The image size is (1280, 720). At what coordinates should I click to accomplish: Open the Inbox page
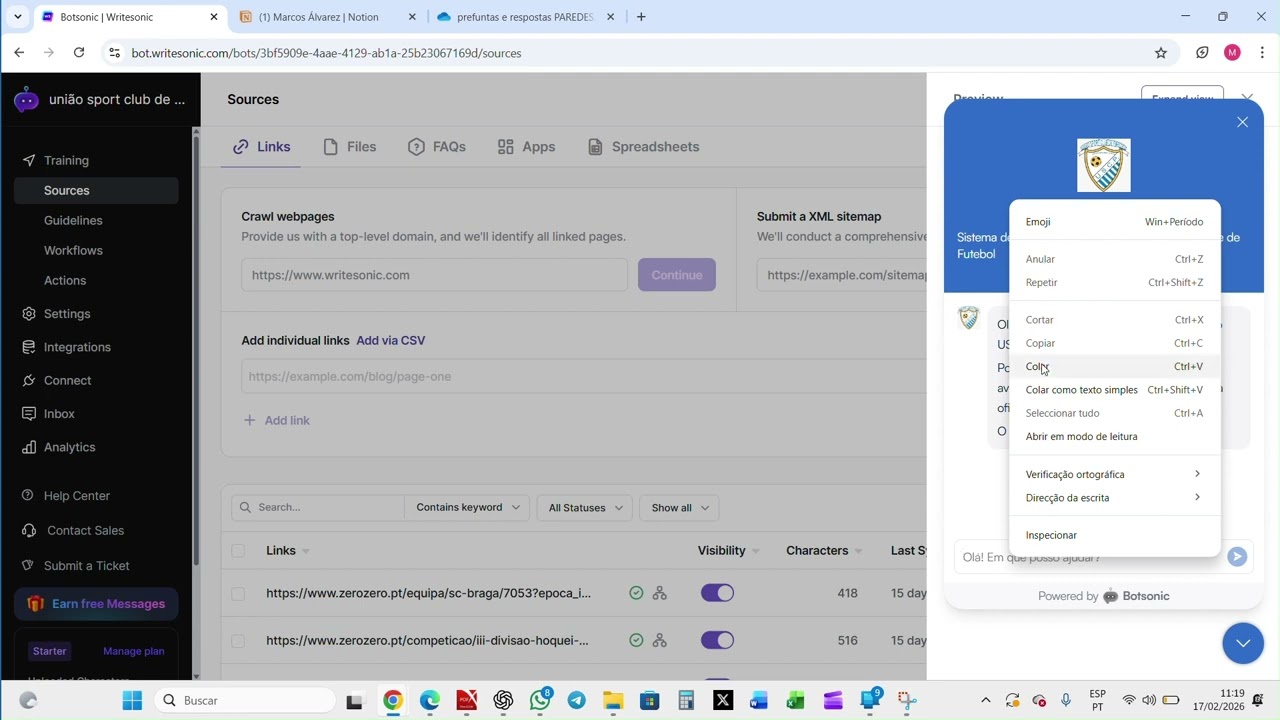[59, 414]
